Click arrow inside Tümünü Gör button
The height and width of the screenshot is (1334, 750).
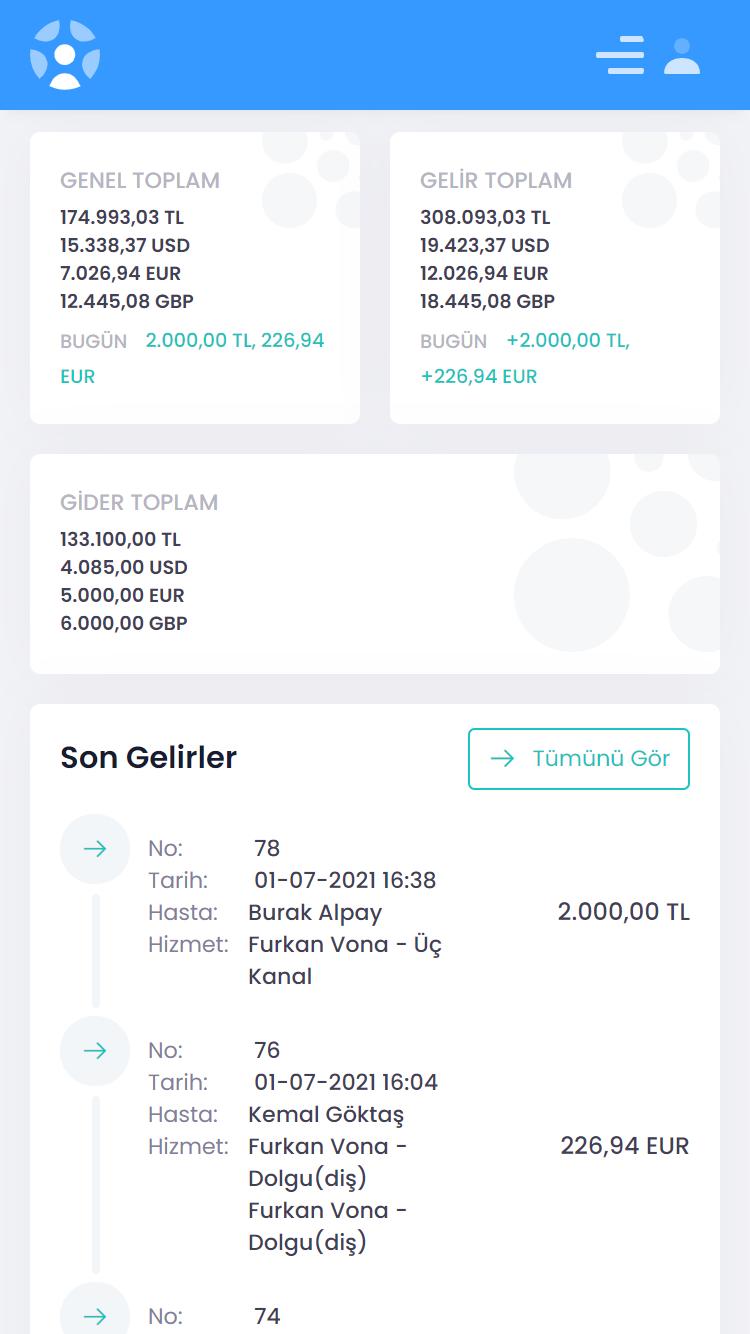coord(502,758)
